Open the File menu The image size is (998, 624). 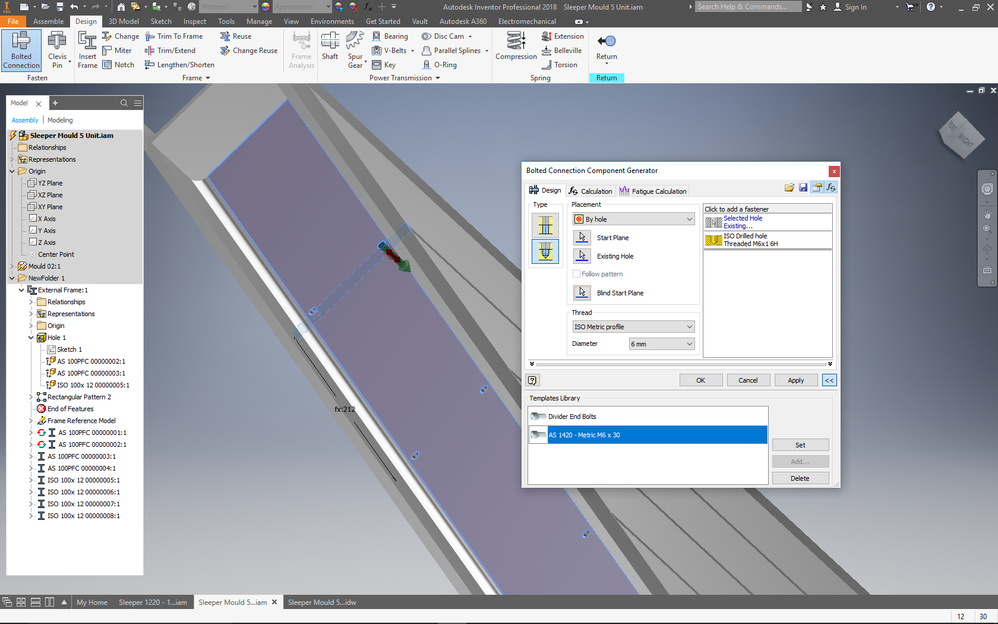coord(13,21)
